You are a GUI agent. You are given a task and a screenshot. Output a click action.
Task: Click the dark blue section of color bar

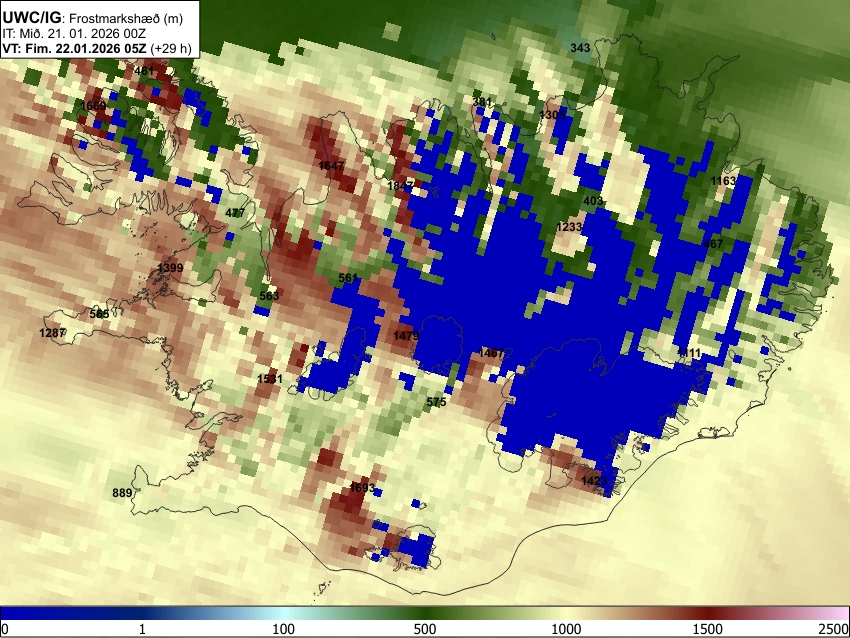click(70, 614)
